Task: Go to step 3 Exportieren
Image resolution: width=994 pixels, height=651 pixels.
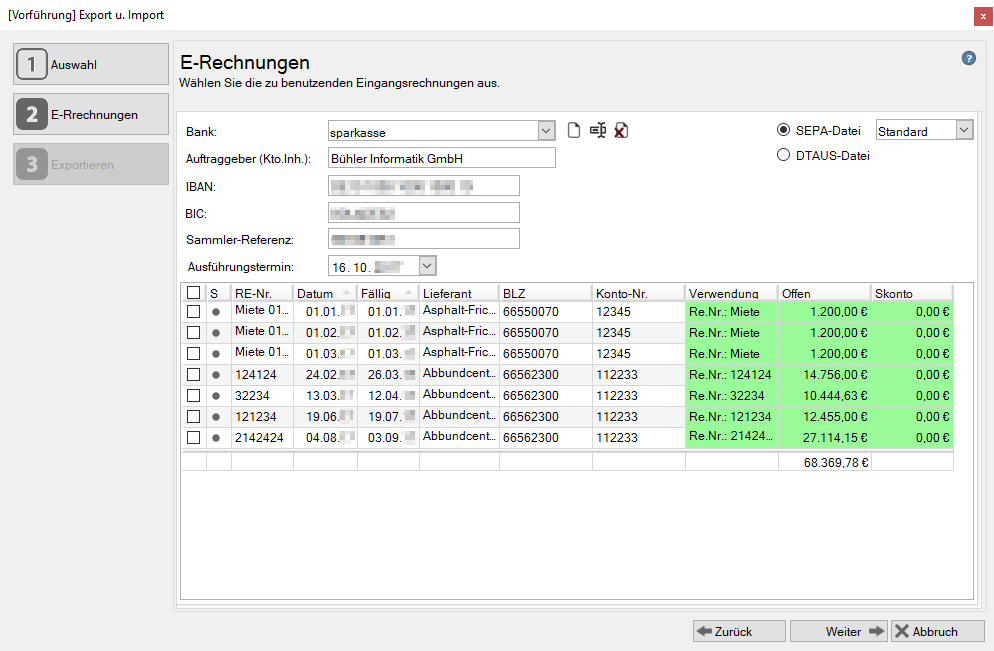Action: pyautogui.click(x=91, y=164)
